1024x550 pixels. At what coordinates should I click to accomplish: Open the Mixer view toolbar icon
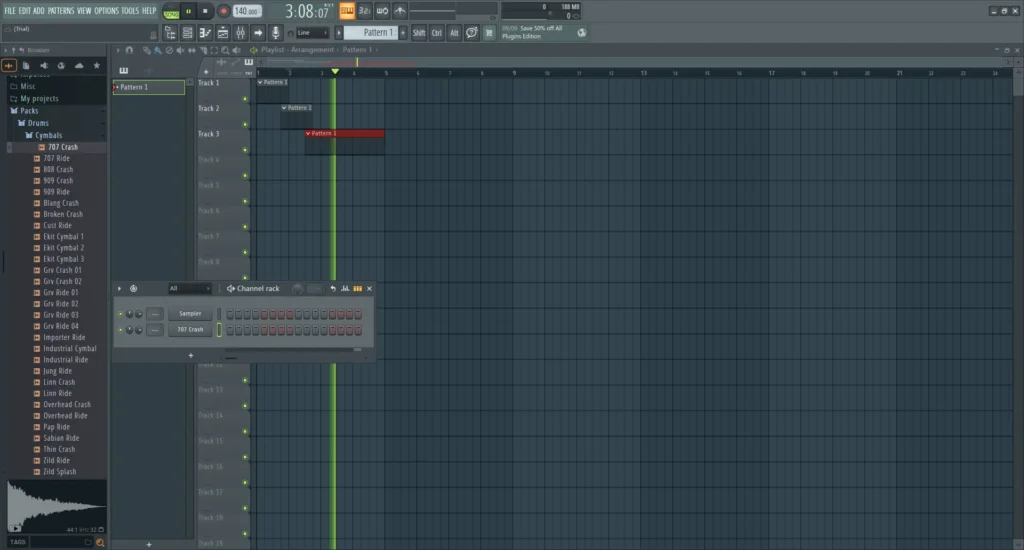pyautogui.click(x=240, y=33)
